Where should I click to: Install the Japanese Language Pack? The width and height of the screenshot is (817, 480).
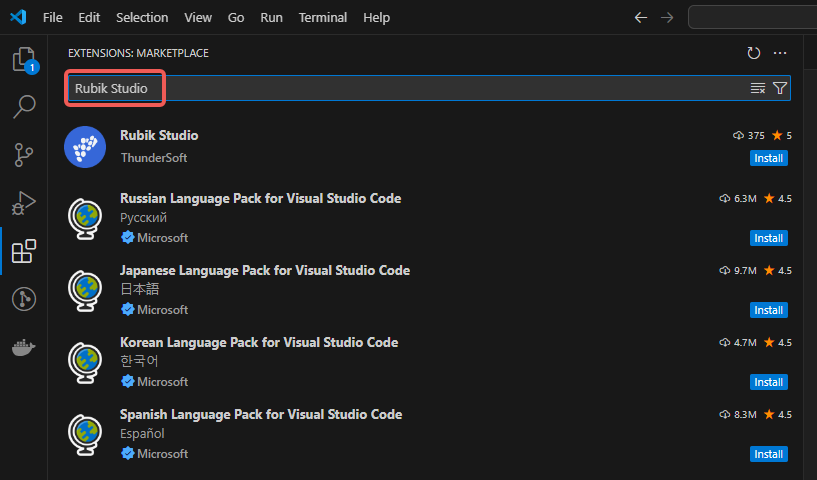769,310
